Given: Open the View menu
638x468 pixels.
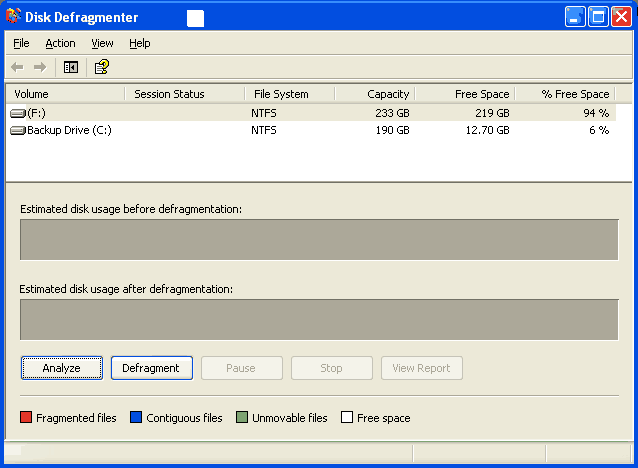Looking at the screenshot, I should point(102,43).
